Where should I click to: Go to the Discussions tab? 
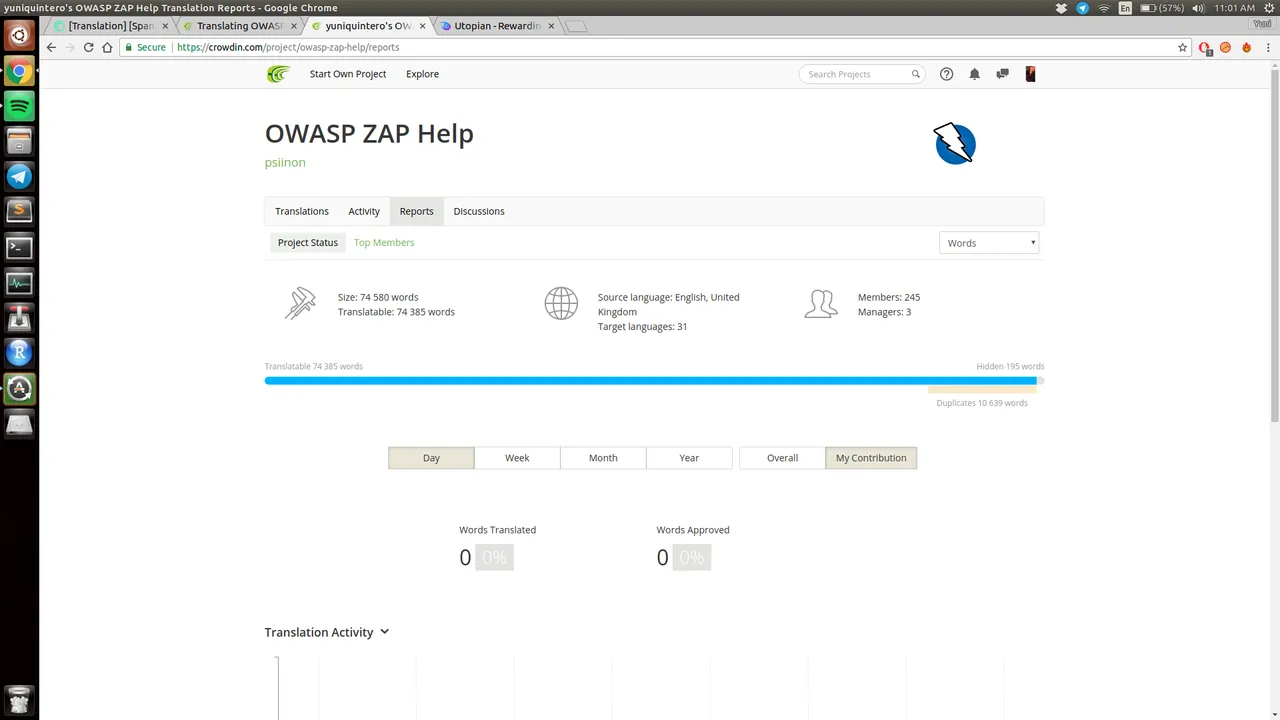[x=479, y=211]
